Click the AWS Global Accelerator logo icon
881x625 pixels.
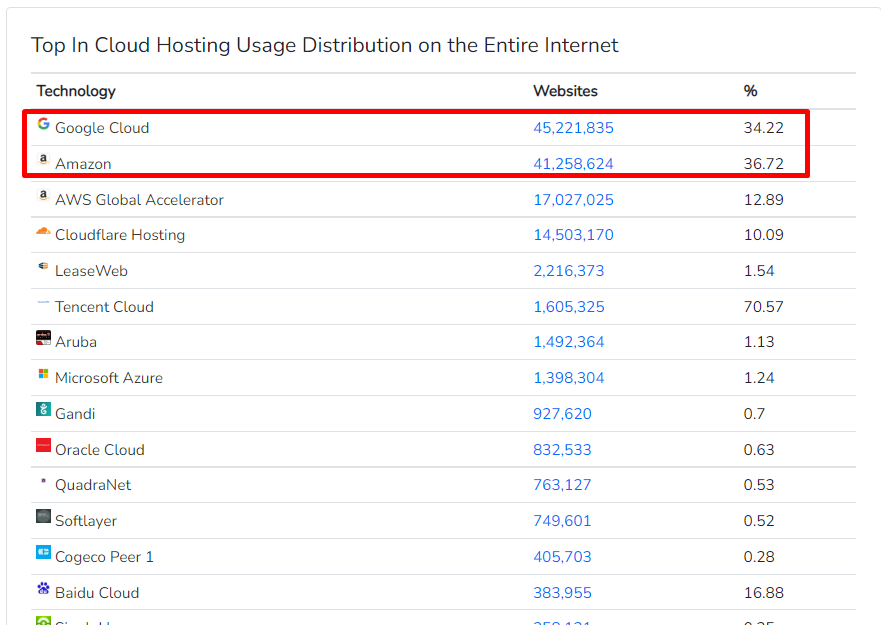click(43, 196)
